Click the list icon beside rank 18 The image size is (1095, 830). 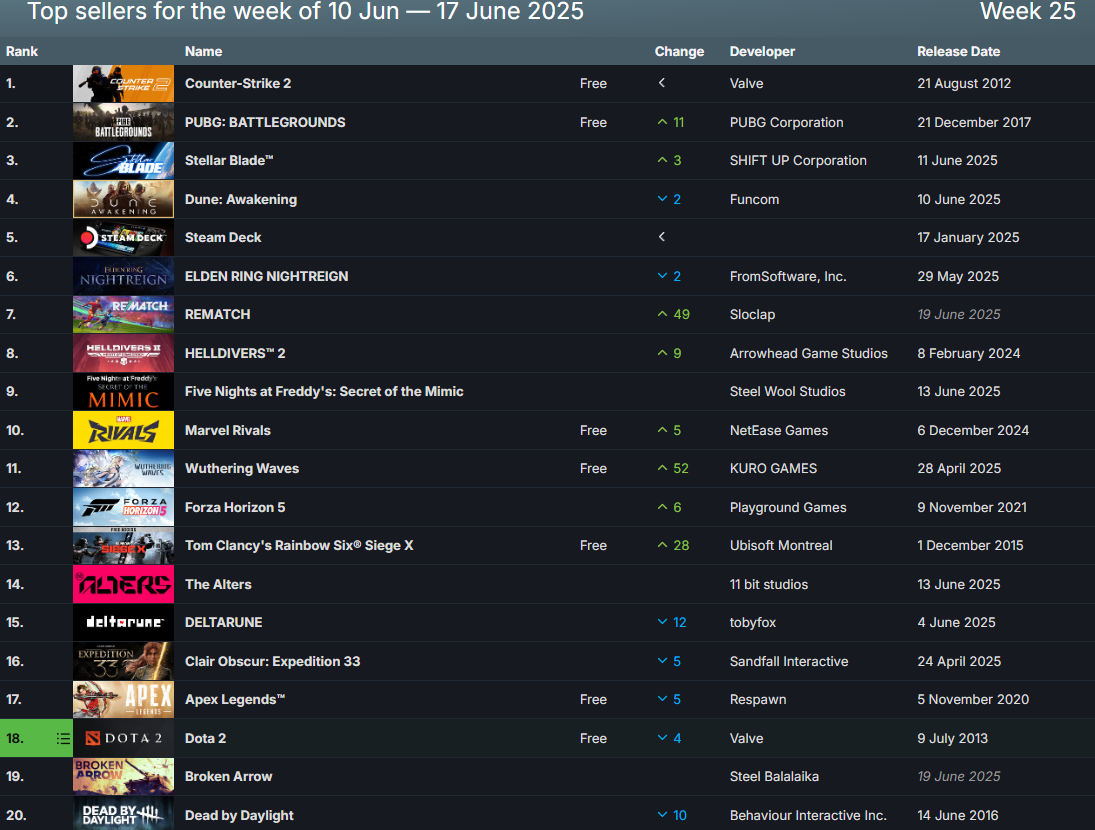(x=63, y=738)
